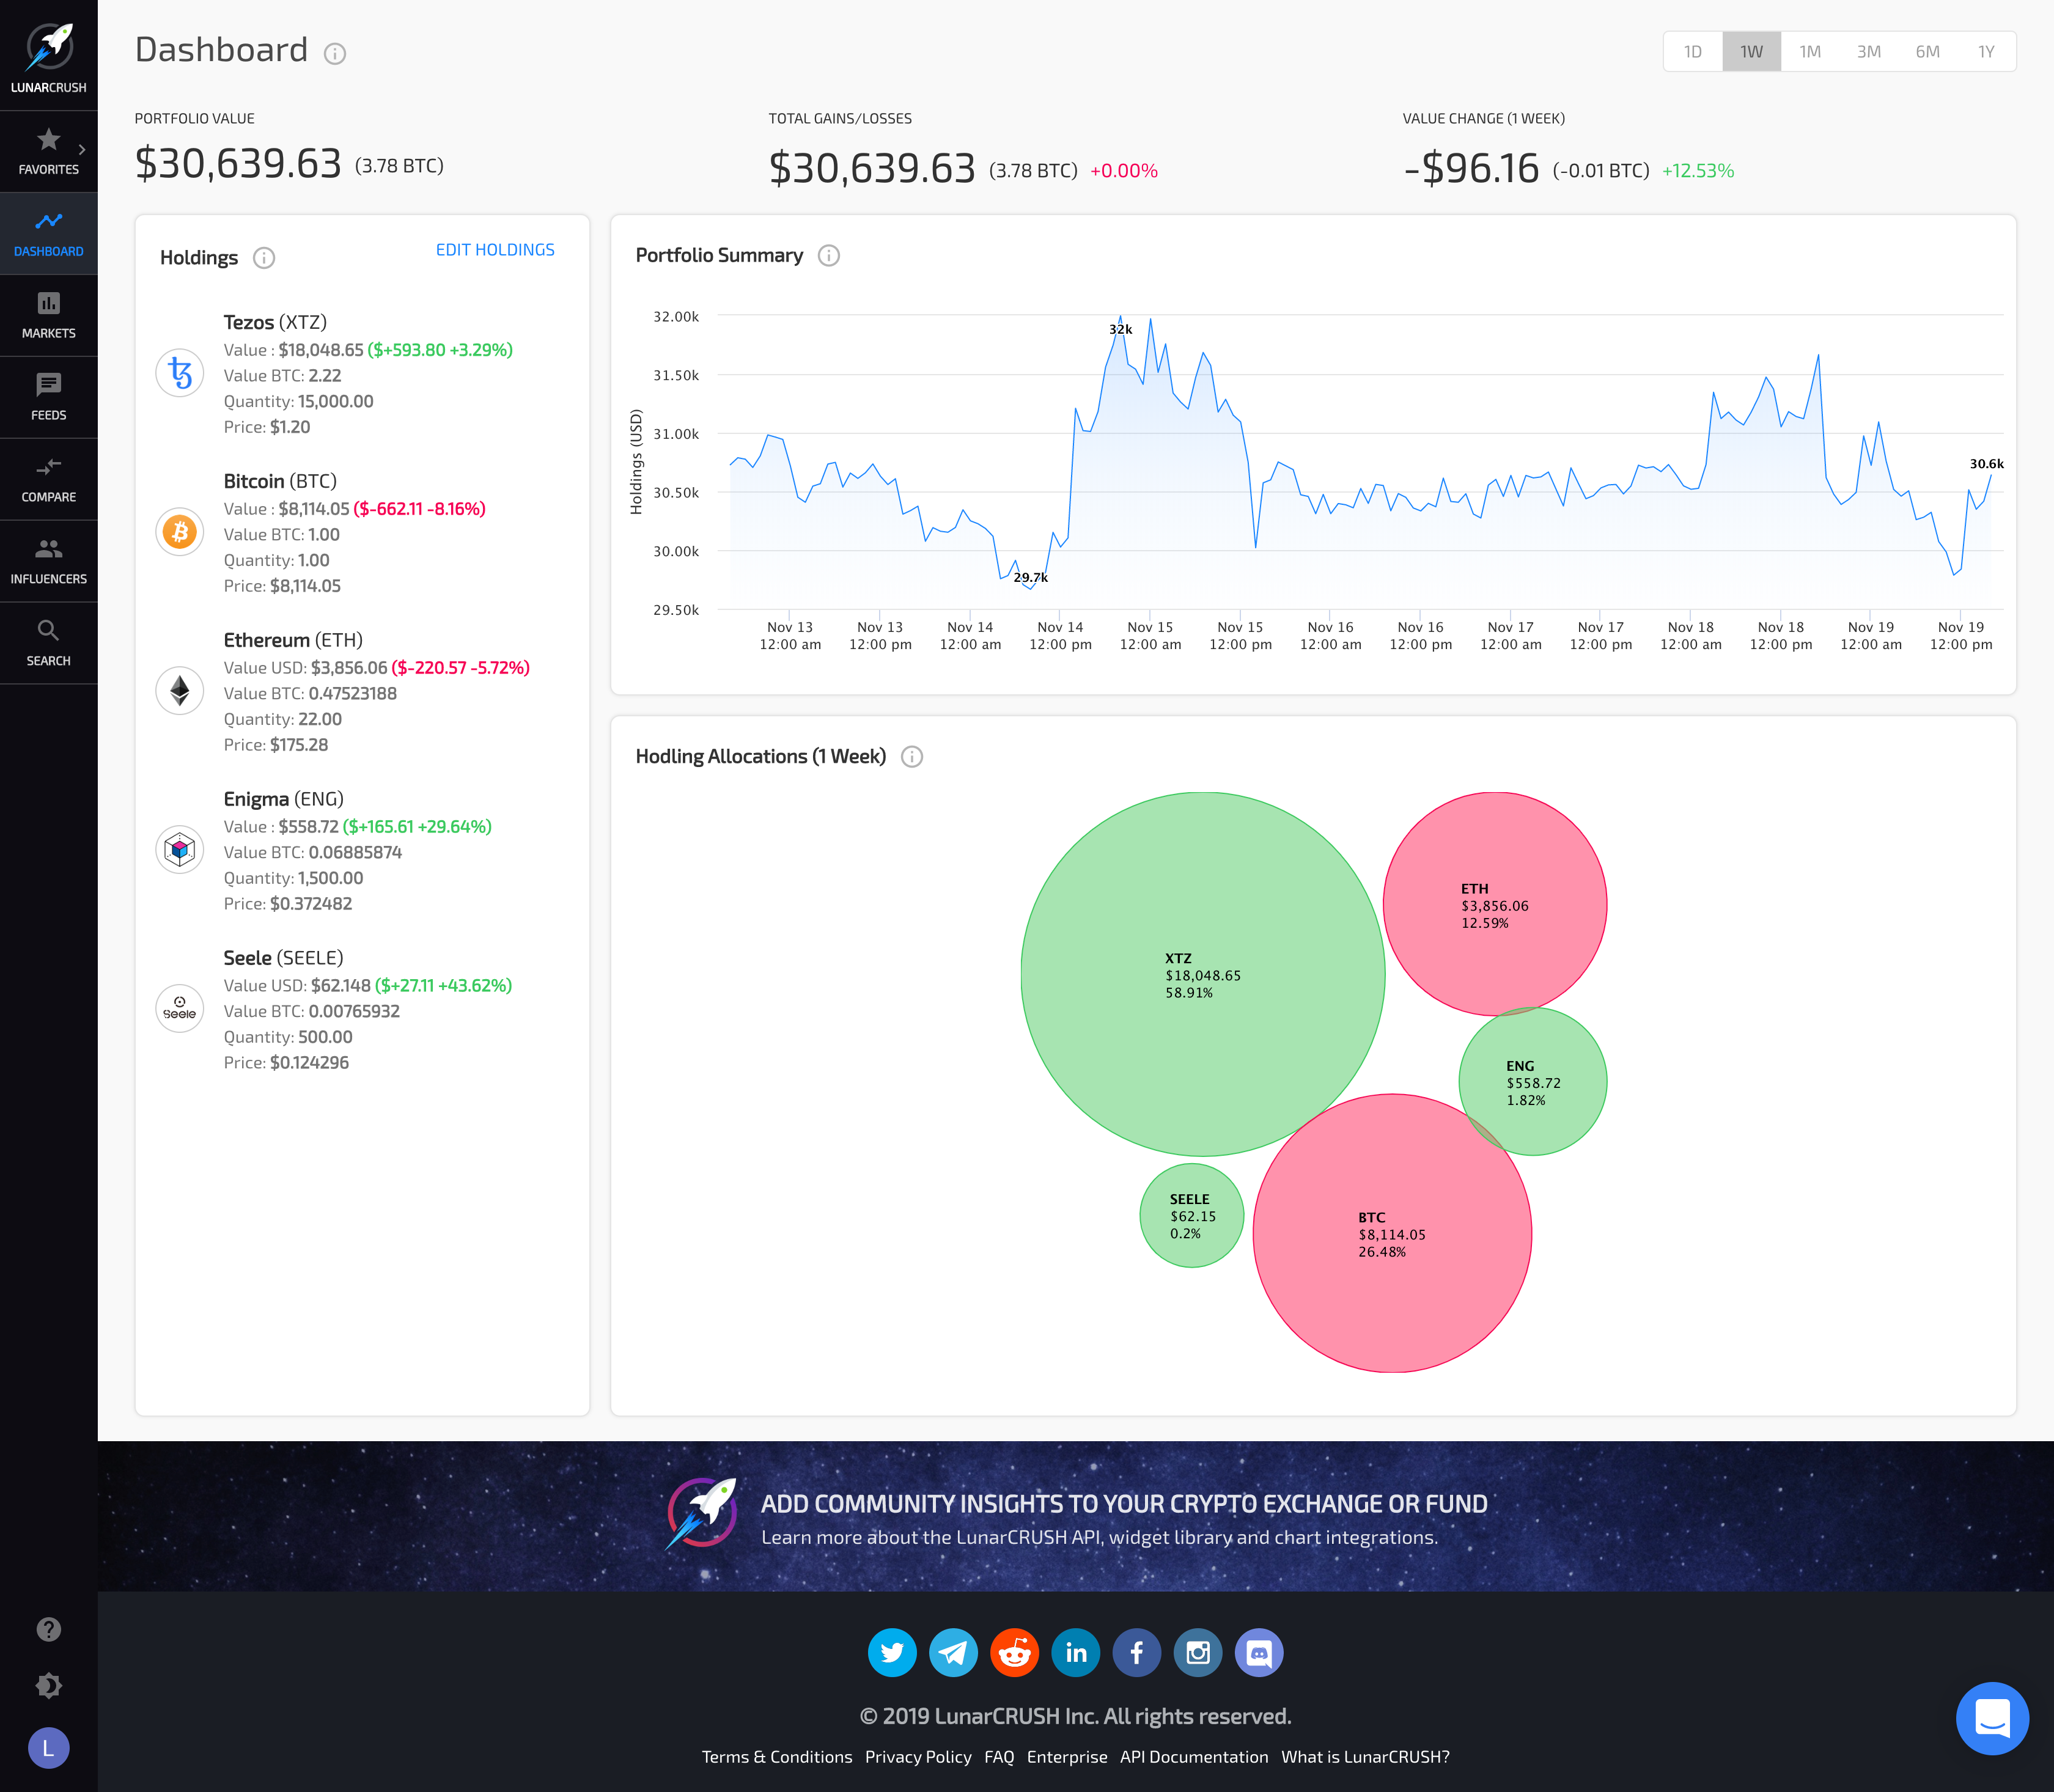
Task: Click the 29.7k low chart label
Action: [x=1030, y=577]
